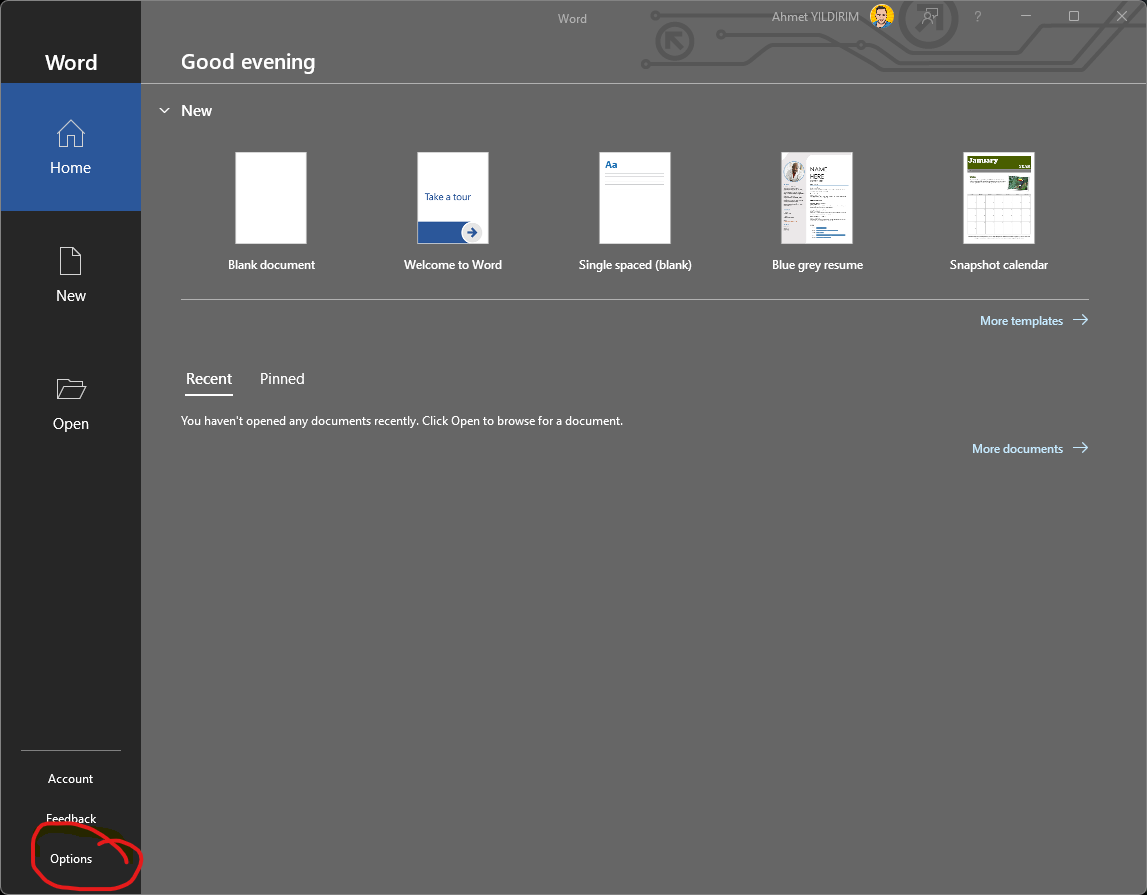Viewport: 1147px width, 895px height.
Task: Click the More documents link
Action: point(1017,449)
